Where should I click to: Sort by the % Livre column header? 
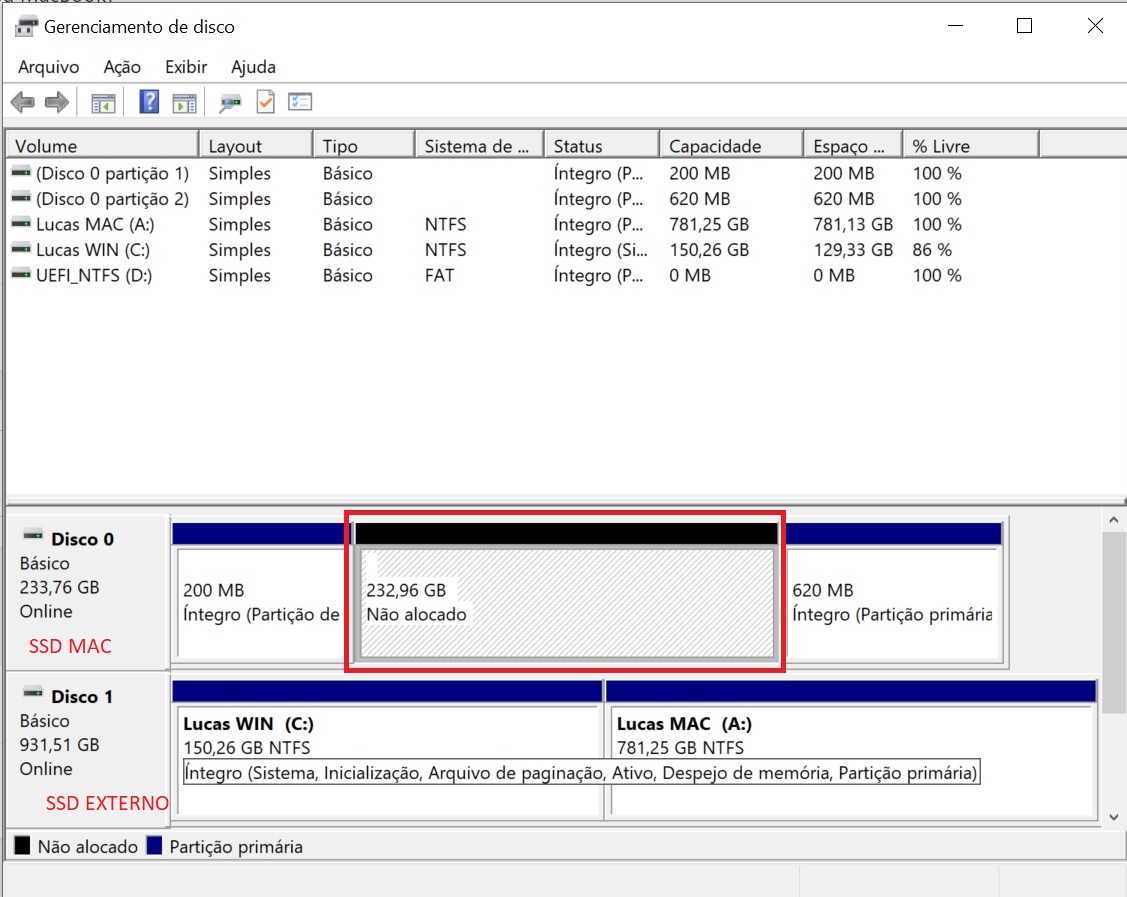pyautogui.click(x=971, y=145)
